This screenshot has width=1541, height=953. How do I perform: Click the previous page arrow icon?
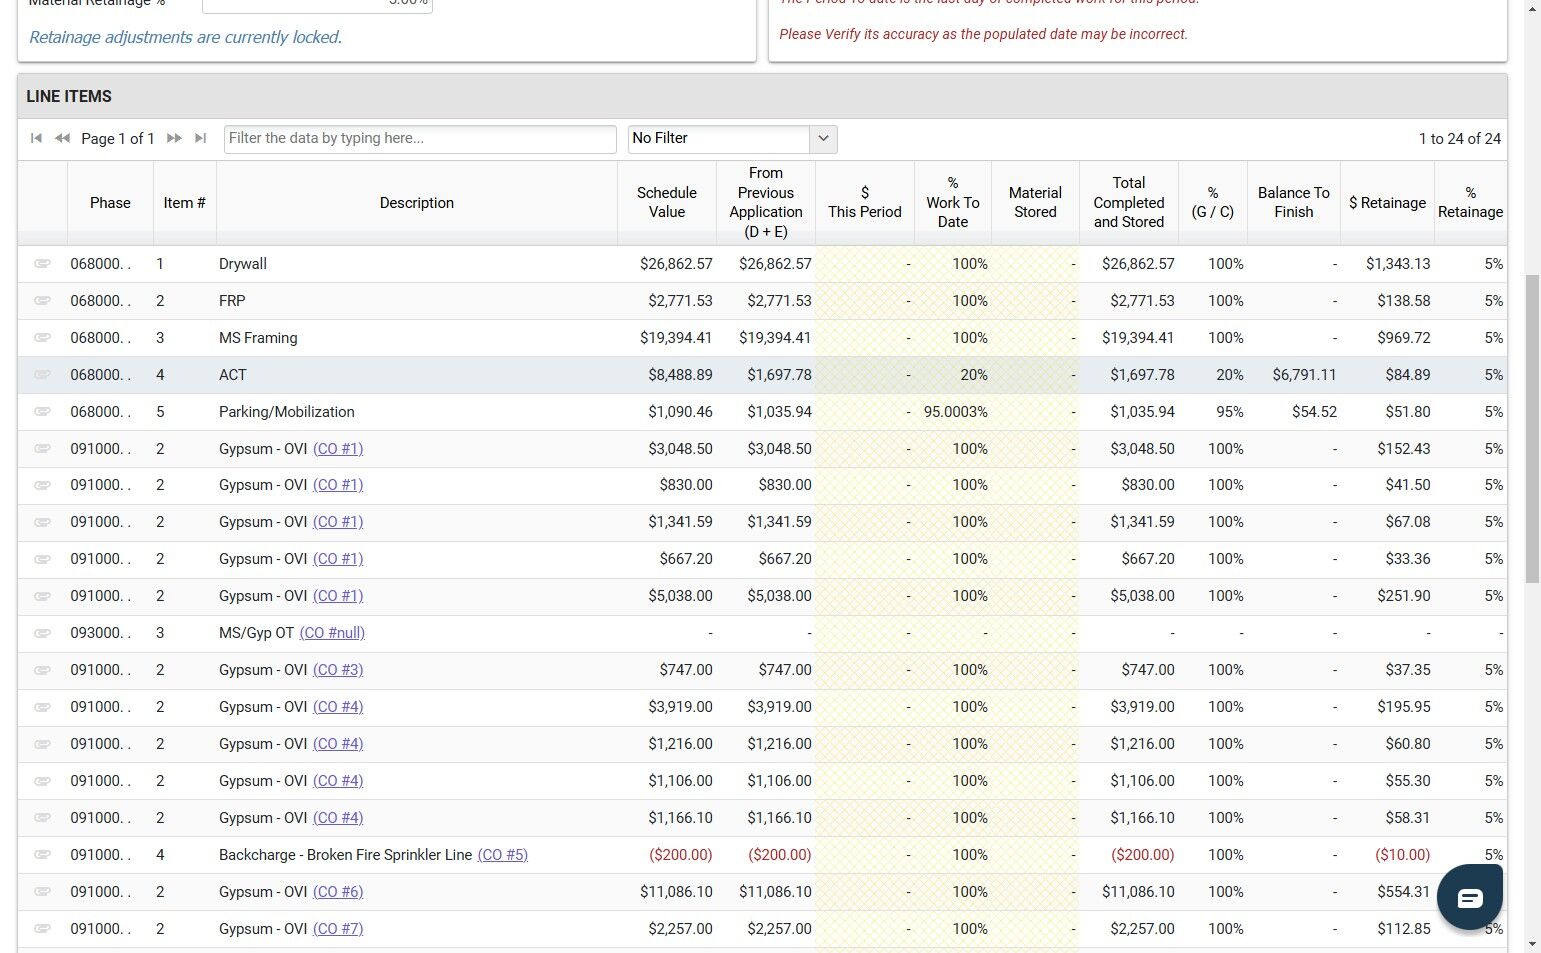pos(62,138)
